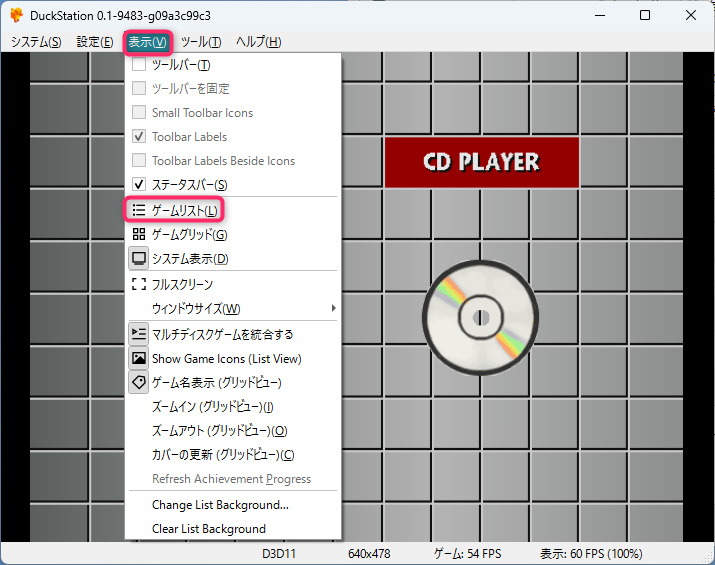
Task: Select Clear List Background entry
Action: 208,529
